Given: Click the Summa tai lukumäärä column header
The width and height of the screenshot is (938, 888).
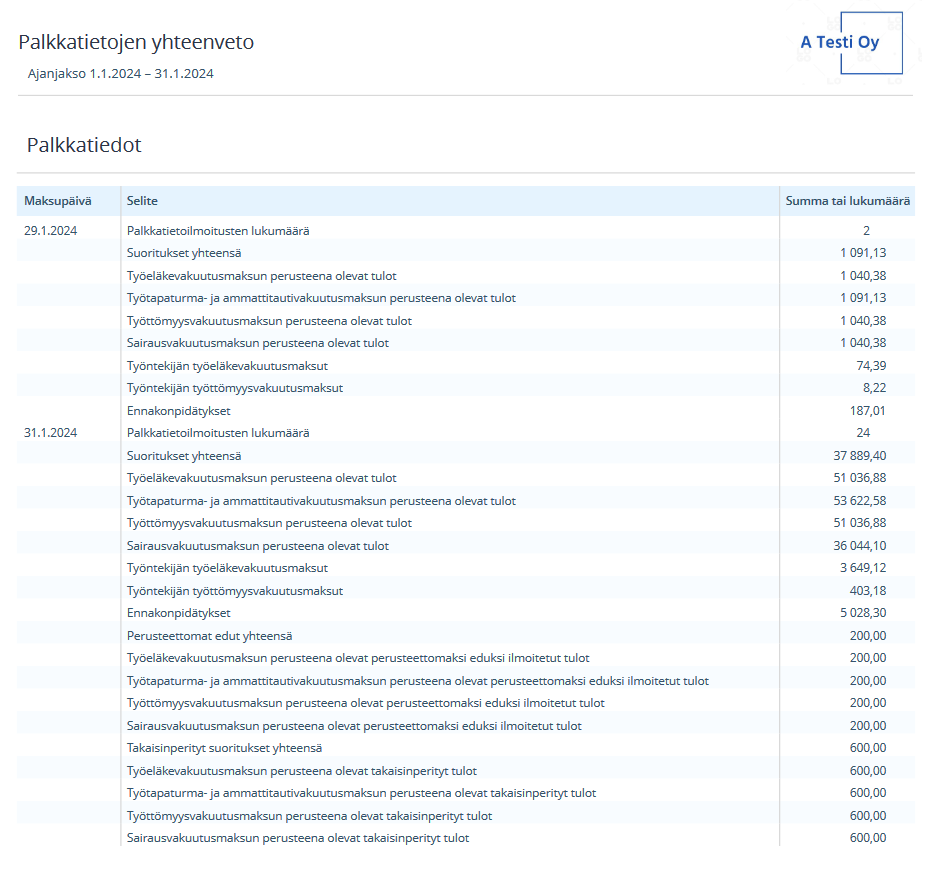Looking at the screenshot, I should (847, 201).
